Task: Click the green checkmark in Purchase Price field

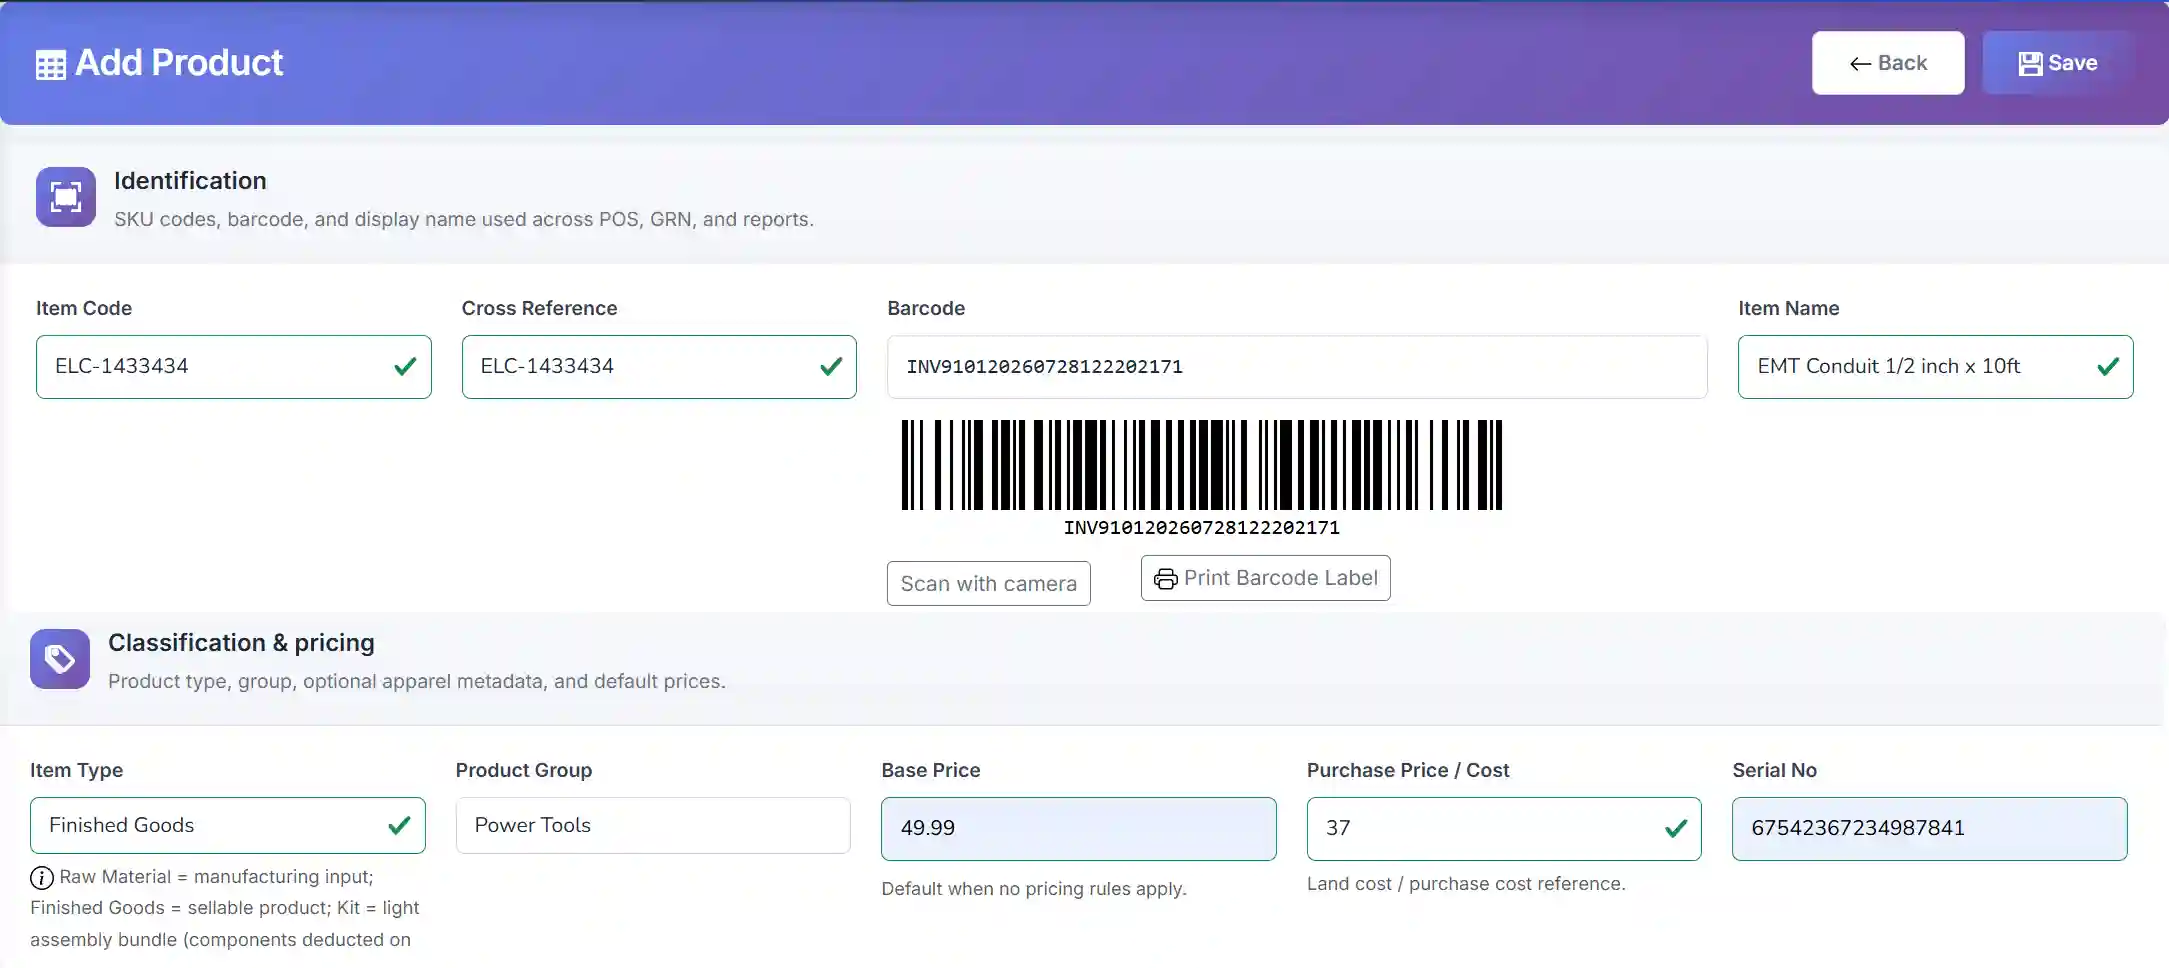Action: point(1676,828)
